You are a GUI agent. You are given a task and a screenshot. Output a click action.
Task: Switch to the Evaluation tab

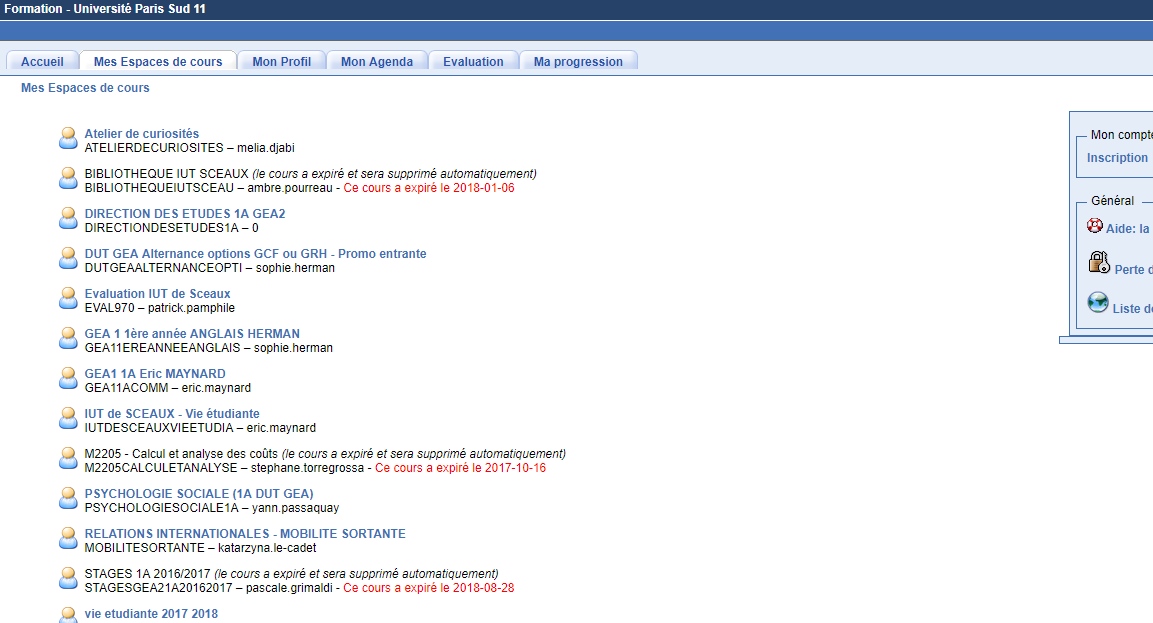coord(473,62)
